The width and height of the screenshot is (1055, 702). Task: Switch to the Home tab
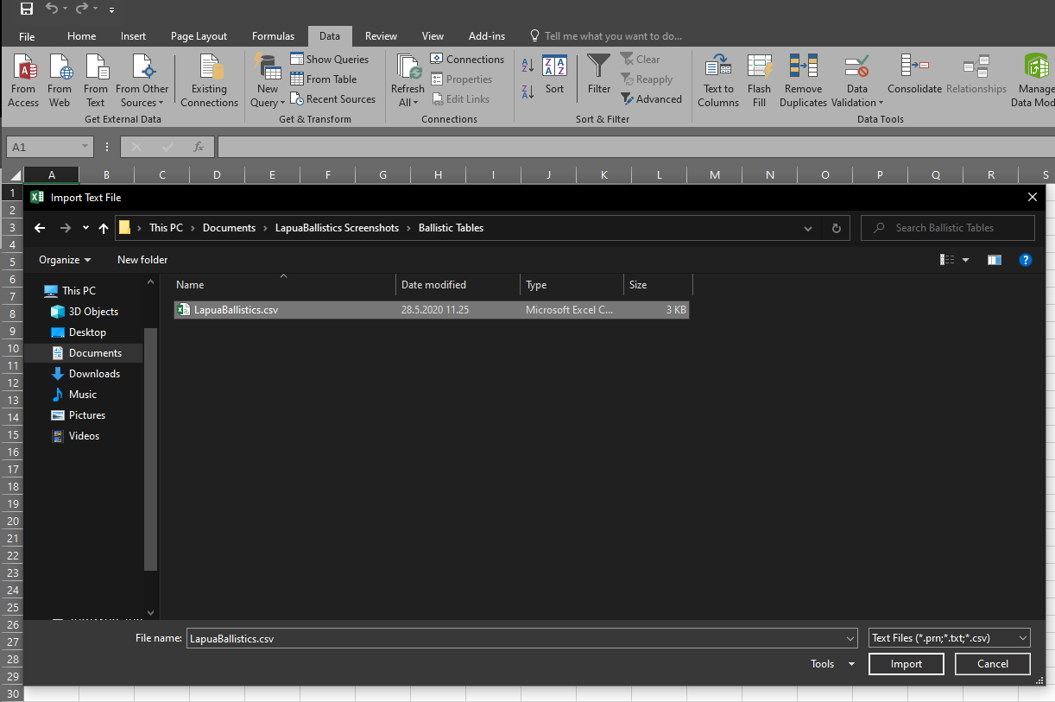tap(81, 36)
